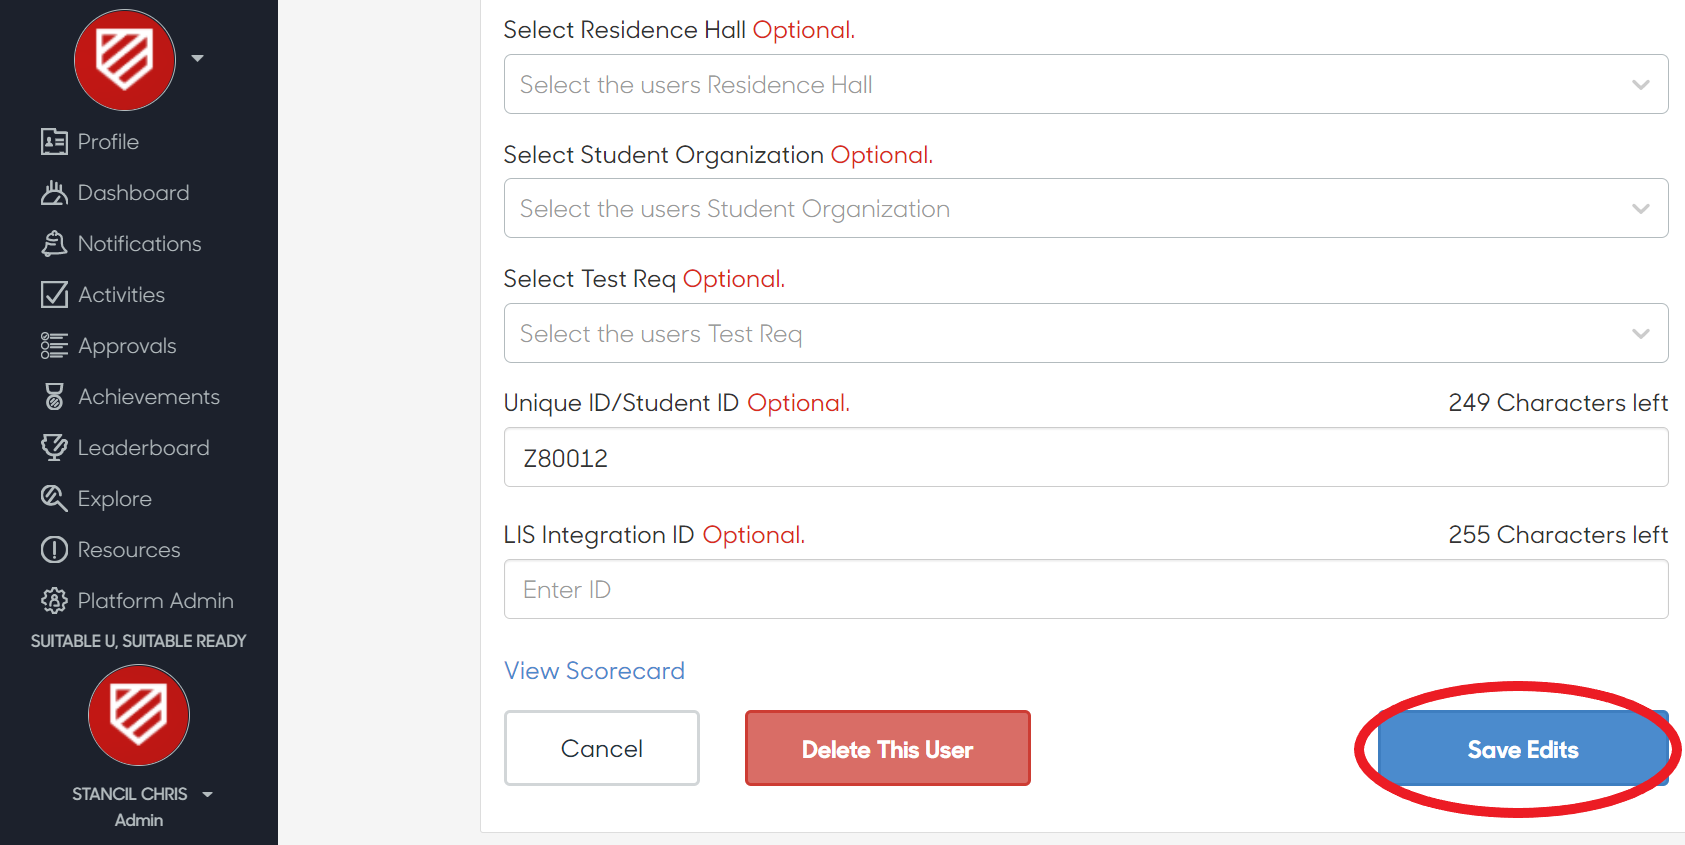Screen dimensions: 1685x845
Task: Open the Test Req dropdown
Action: click(1086, 333)
